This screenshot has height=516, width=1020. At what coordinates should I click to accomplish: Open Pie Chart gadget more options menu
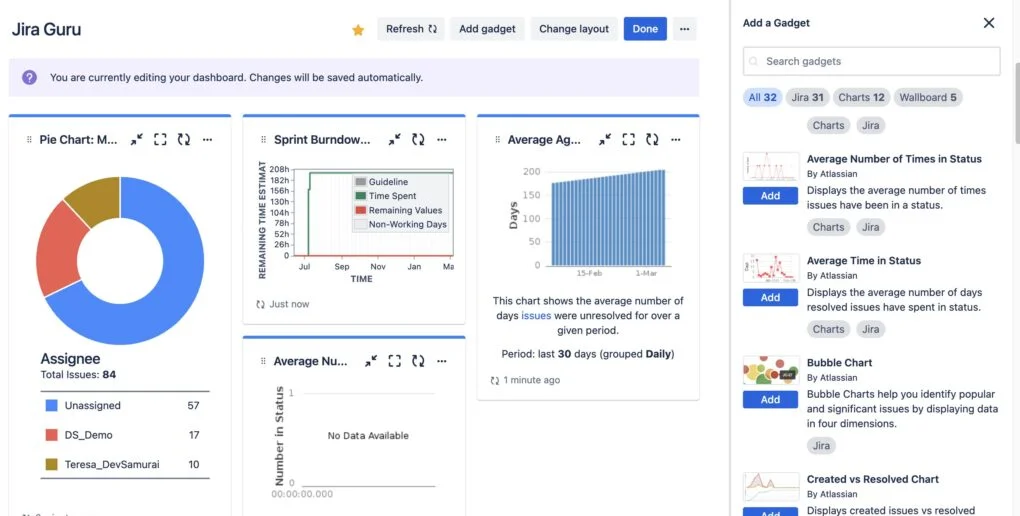pyautogui.click(x=207, y=140)
